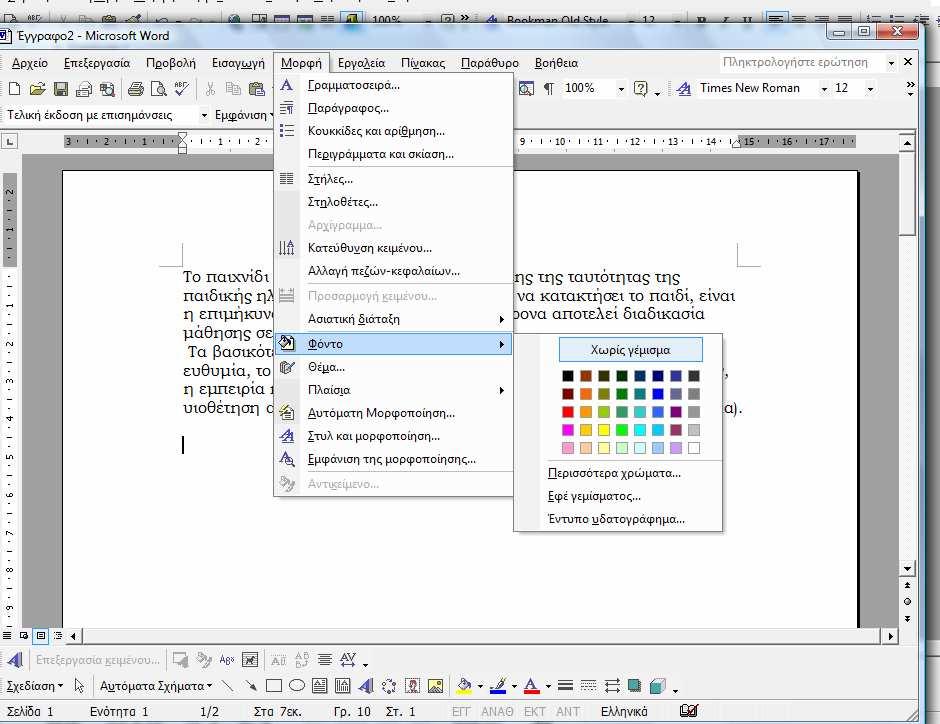Click the Χωρίς γέμισμα button
This screenshot has width=940, height=724.
coord(631,349)
